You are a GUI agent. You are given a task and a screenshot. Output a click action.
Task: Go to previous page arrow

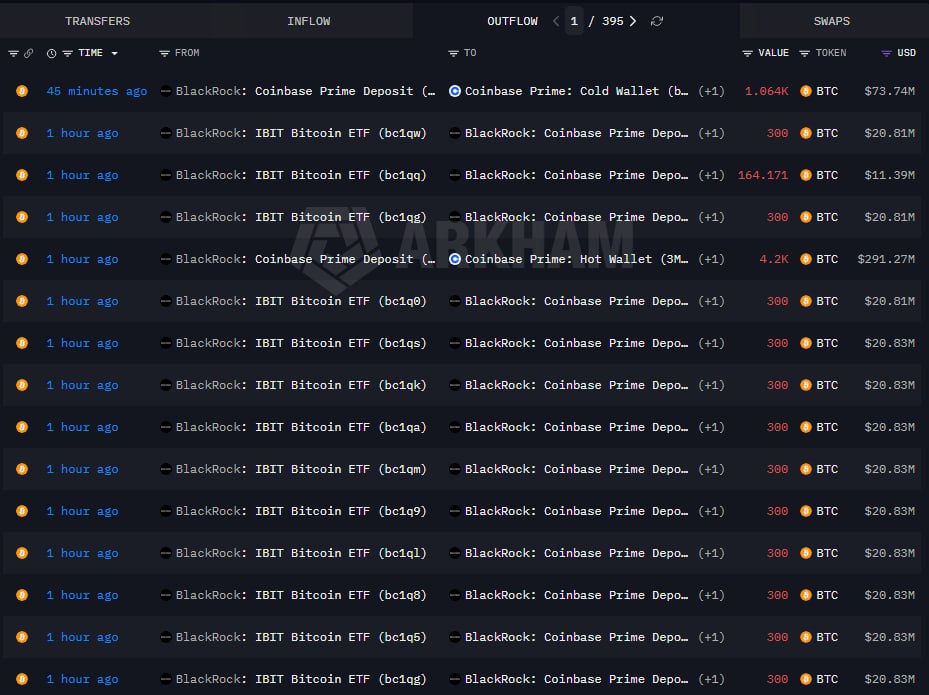(556, 21)
